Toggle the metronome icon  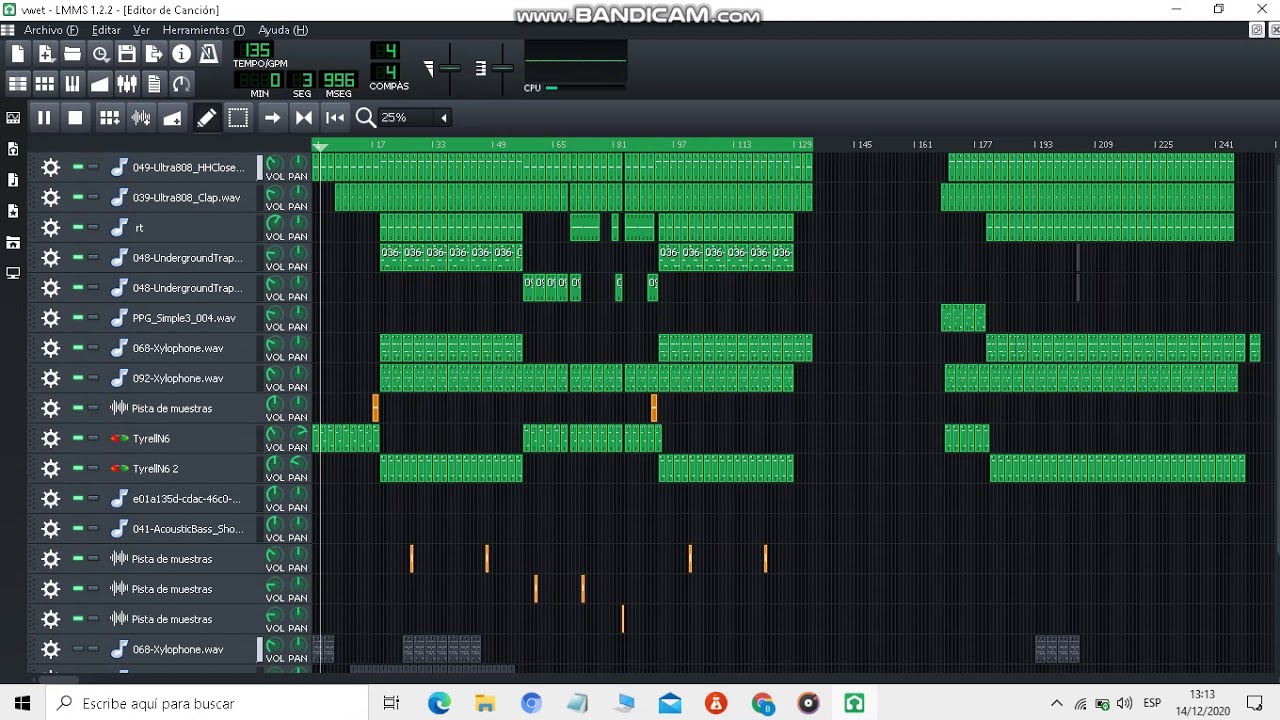208,54
